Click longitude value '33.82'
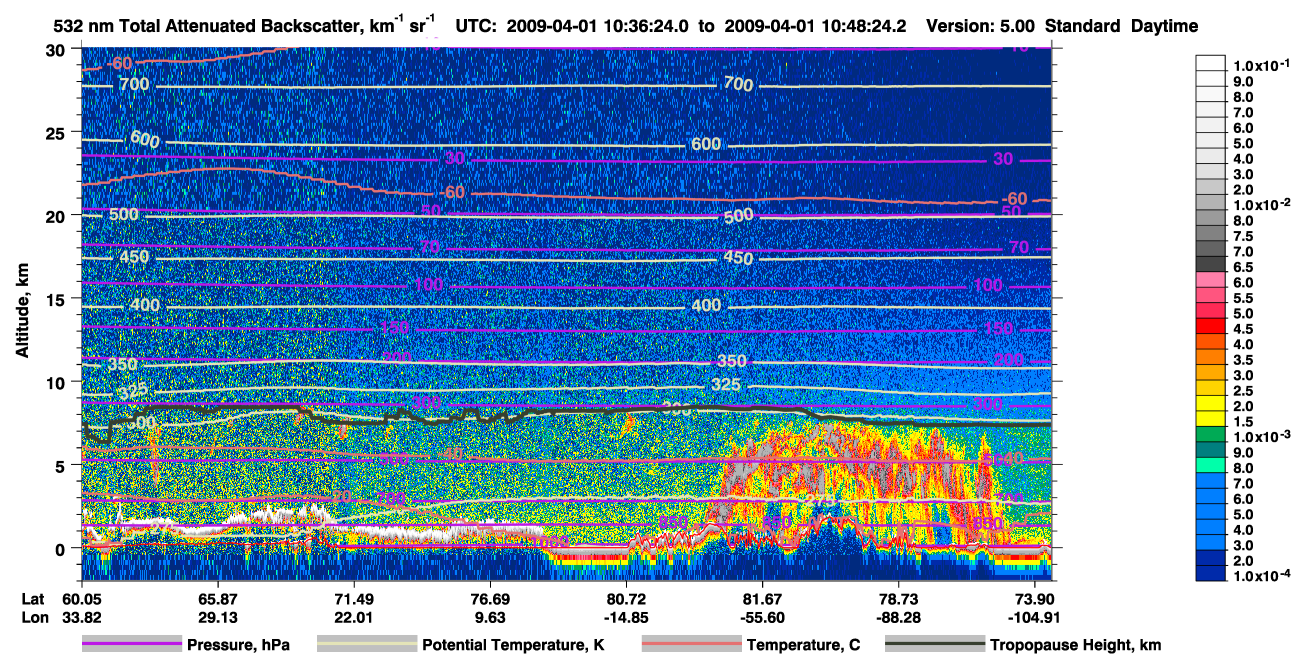This screenshot has height=667, width=1300. 80,617
